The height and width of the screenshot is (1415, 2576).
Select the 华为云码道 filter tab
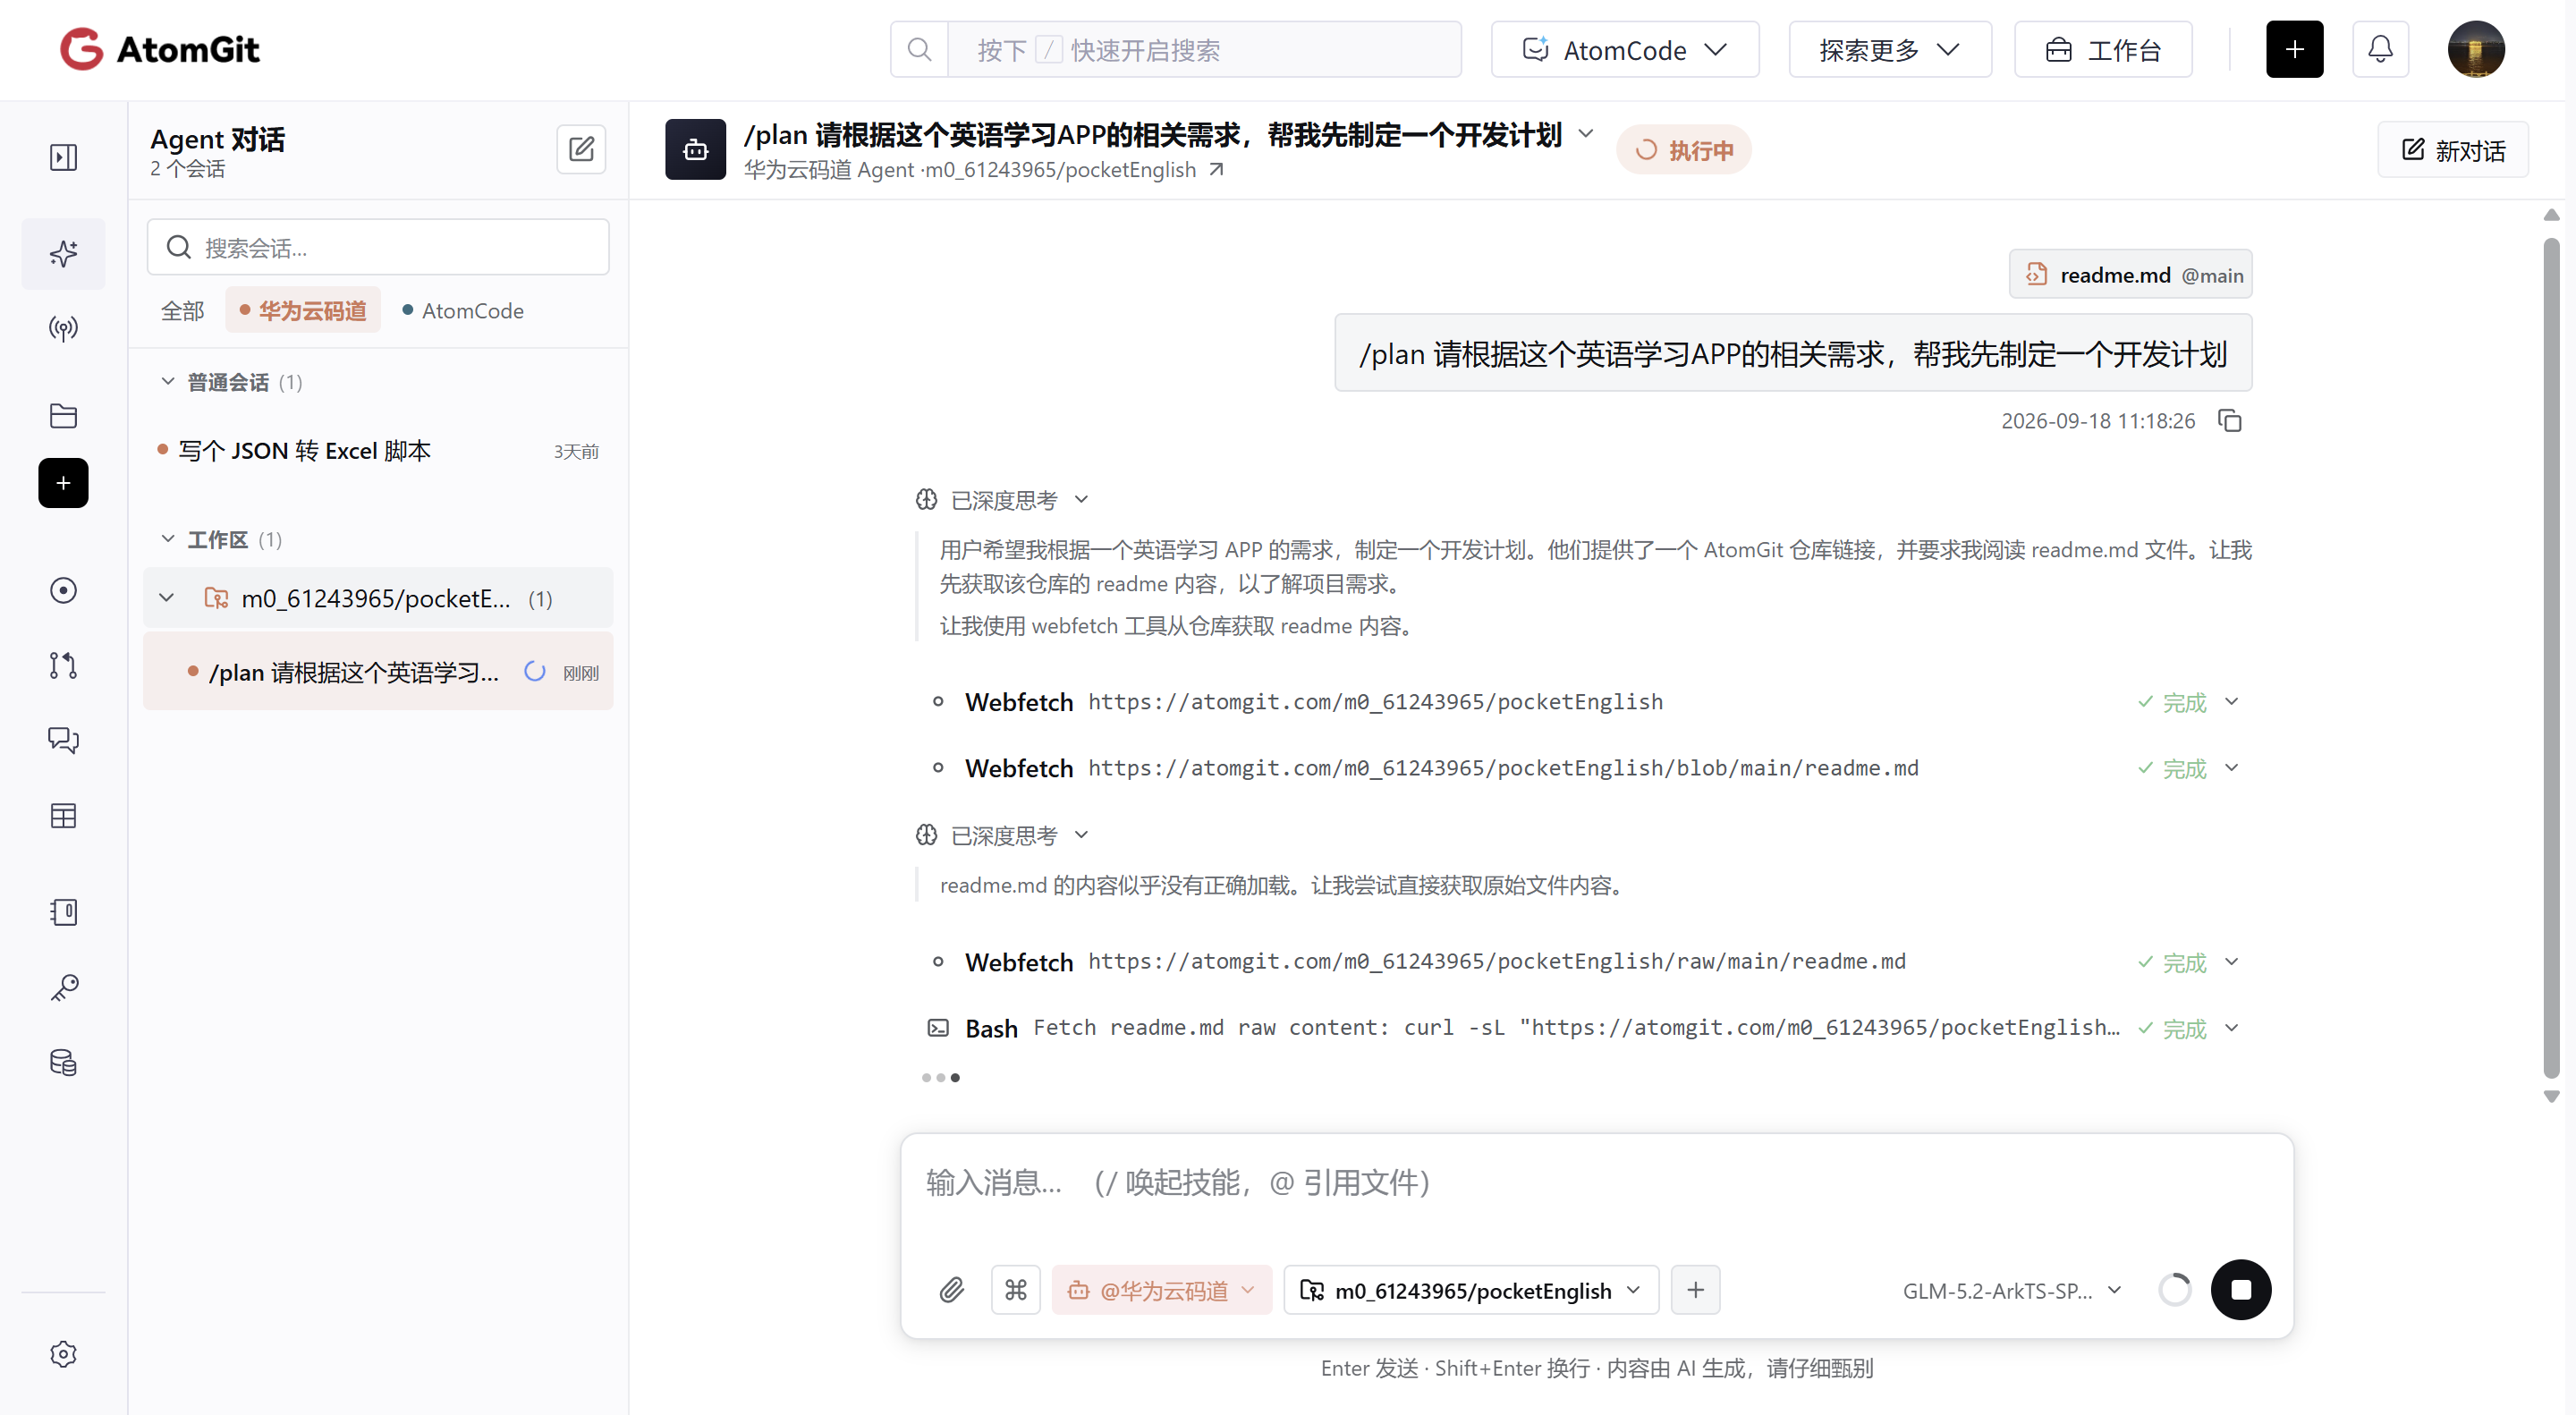point(303,310)
